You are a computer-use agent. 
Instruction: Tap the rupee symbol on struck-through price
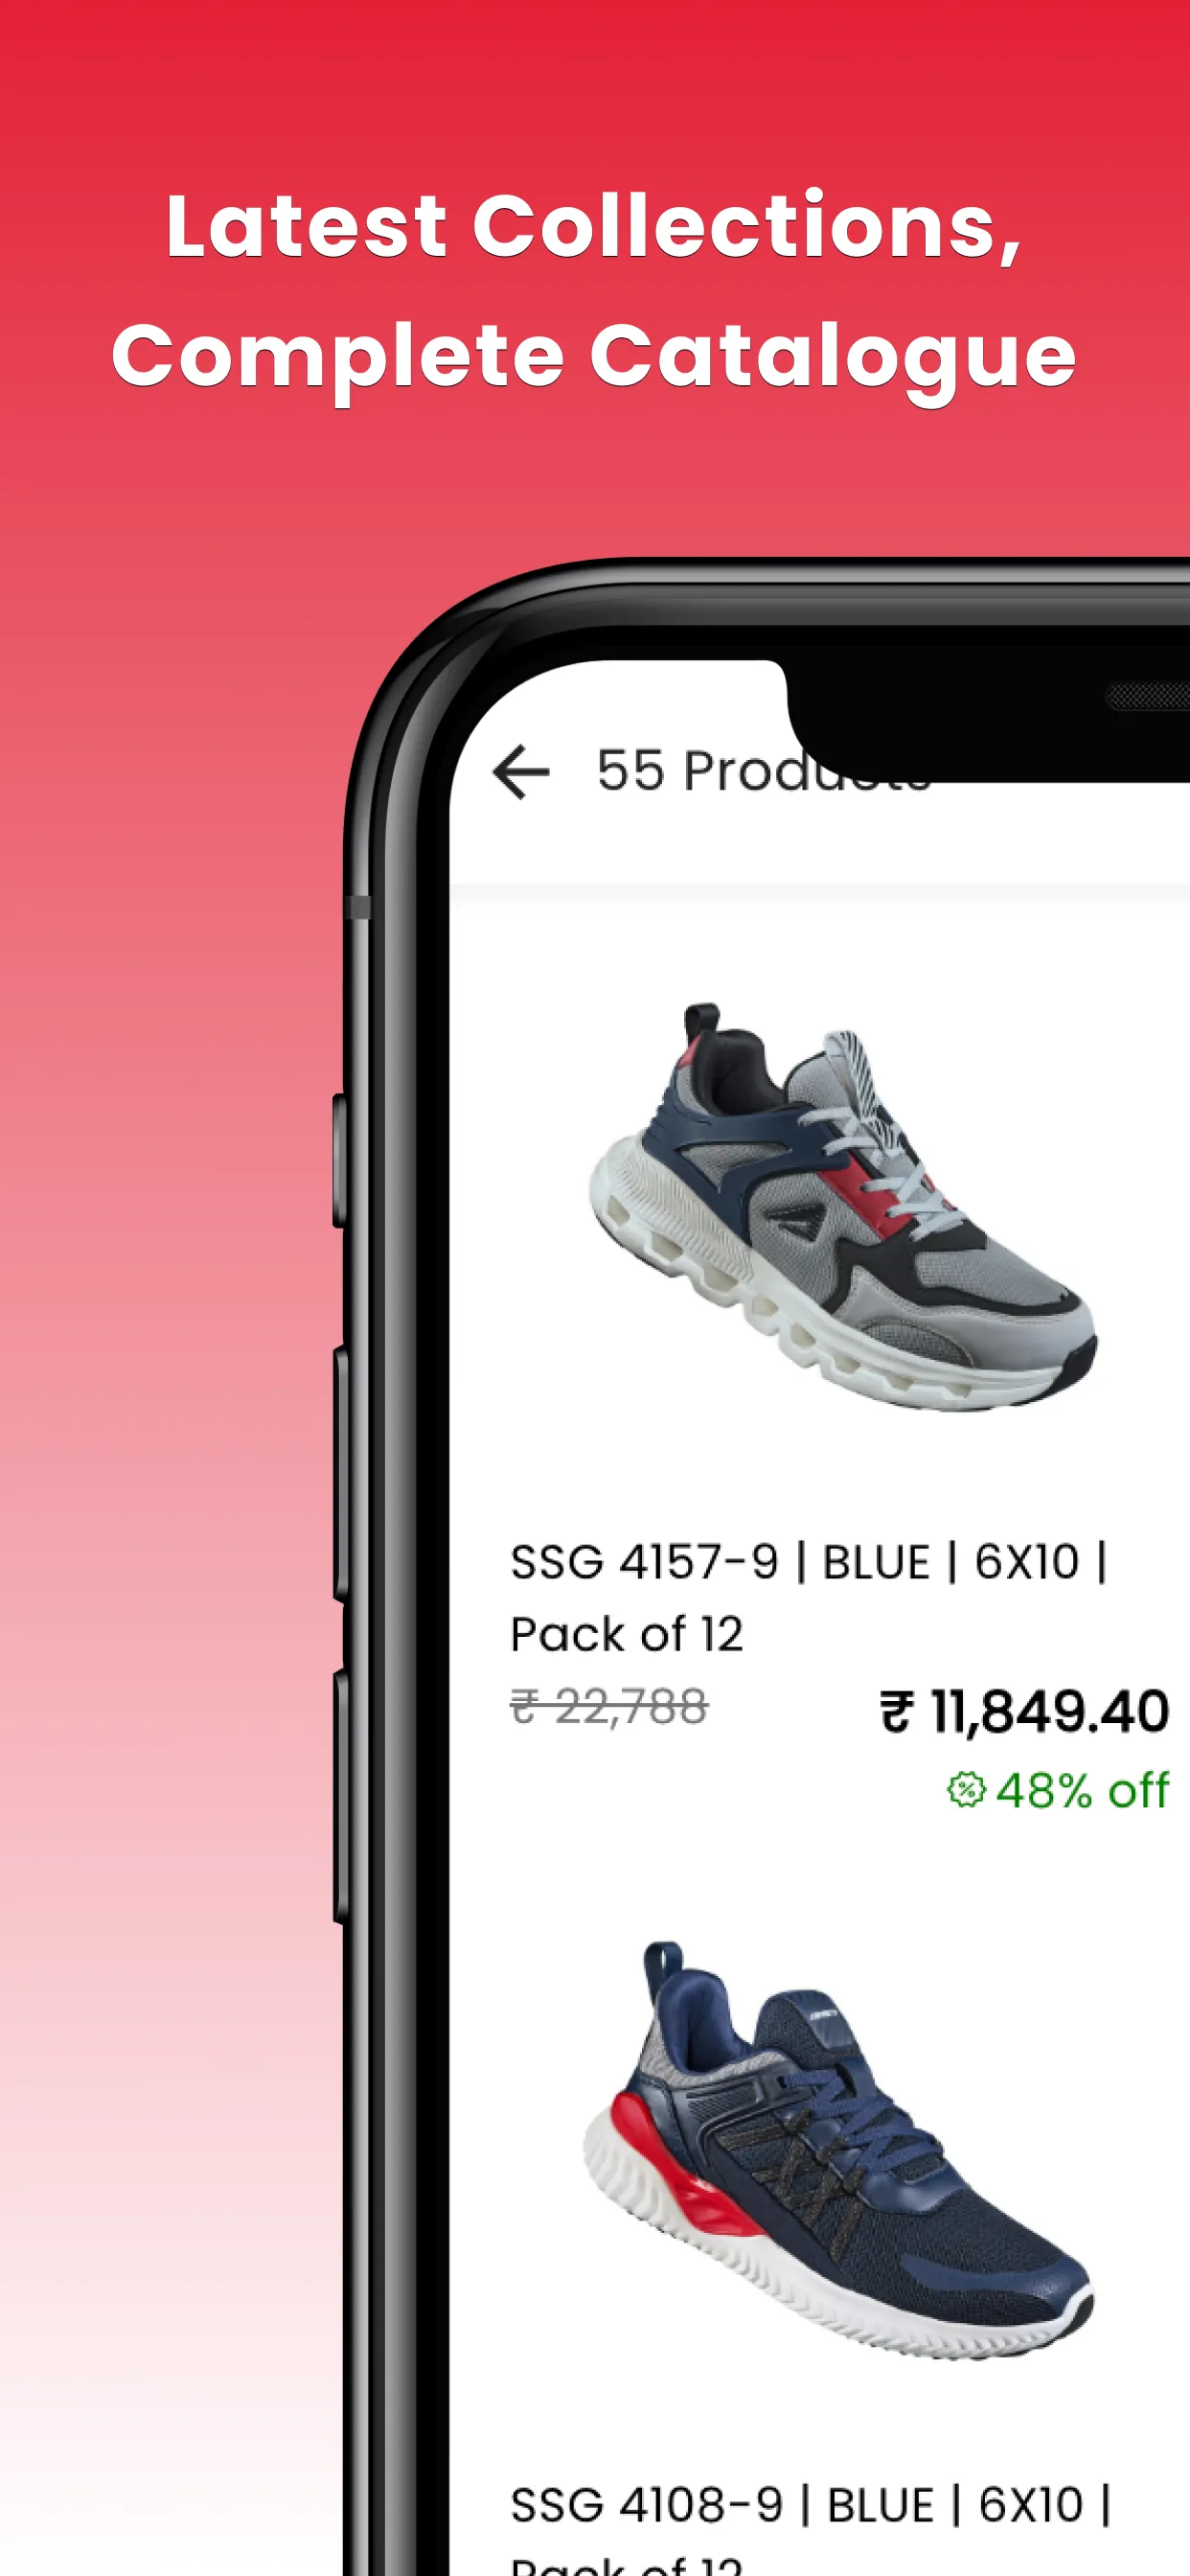pyautogui.click(x=526, y=1706)
